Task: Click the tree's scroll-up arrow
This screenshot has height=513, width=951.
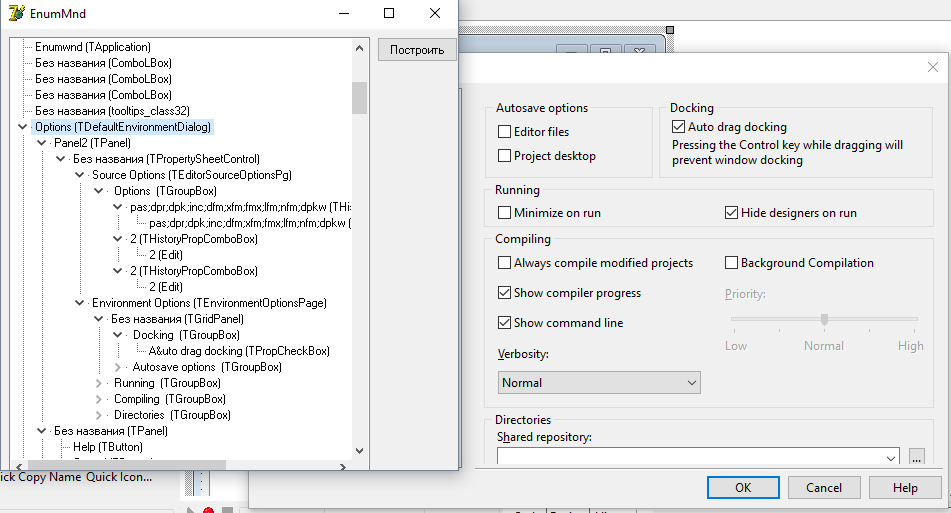Action: point(360,48)
